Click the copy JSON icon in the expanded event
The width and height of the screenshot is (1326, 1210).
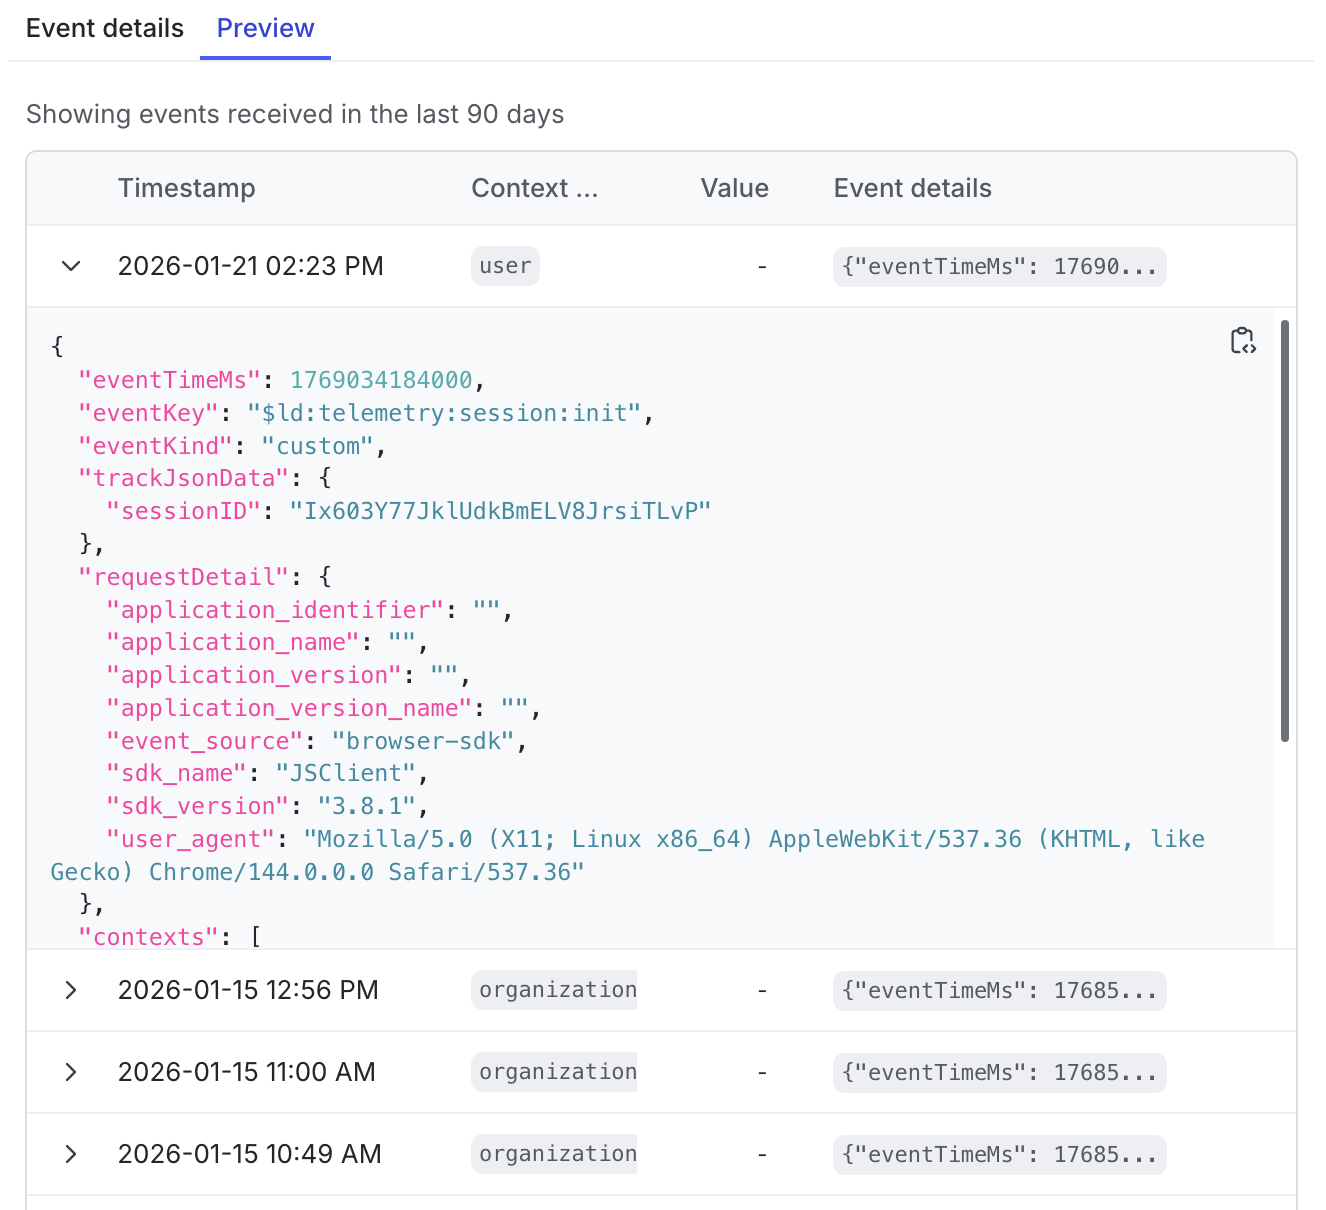point(1243,341)
